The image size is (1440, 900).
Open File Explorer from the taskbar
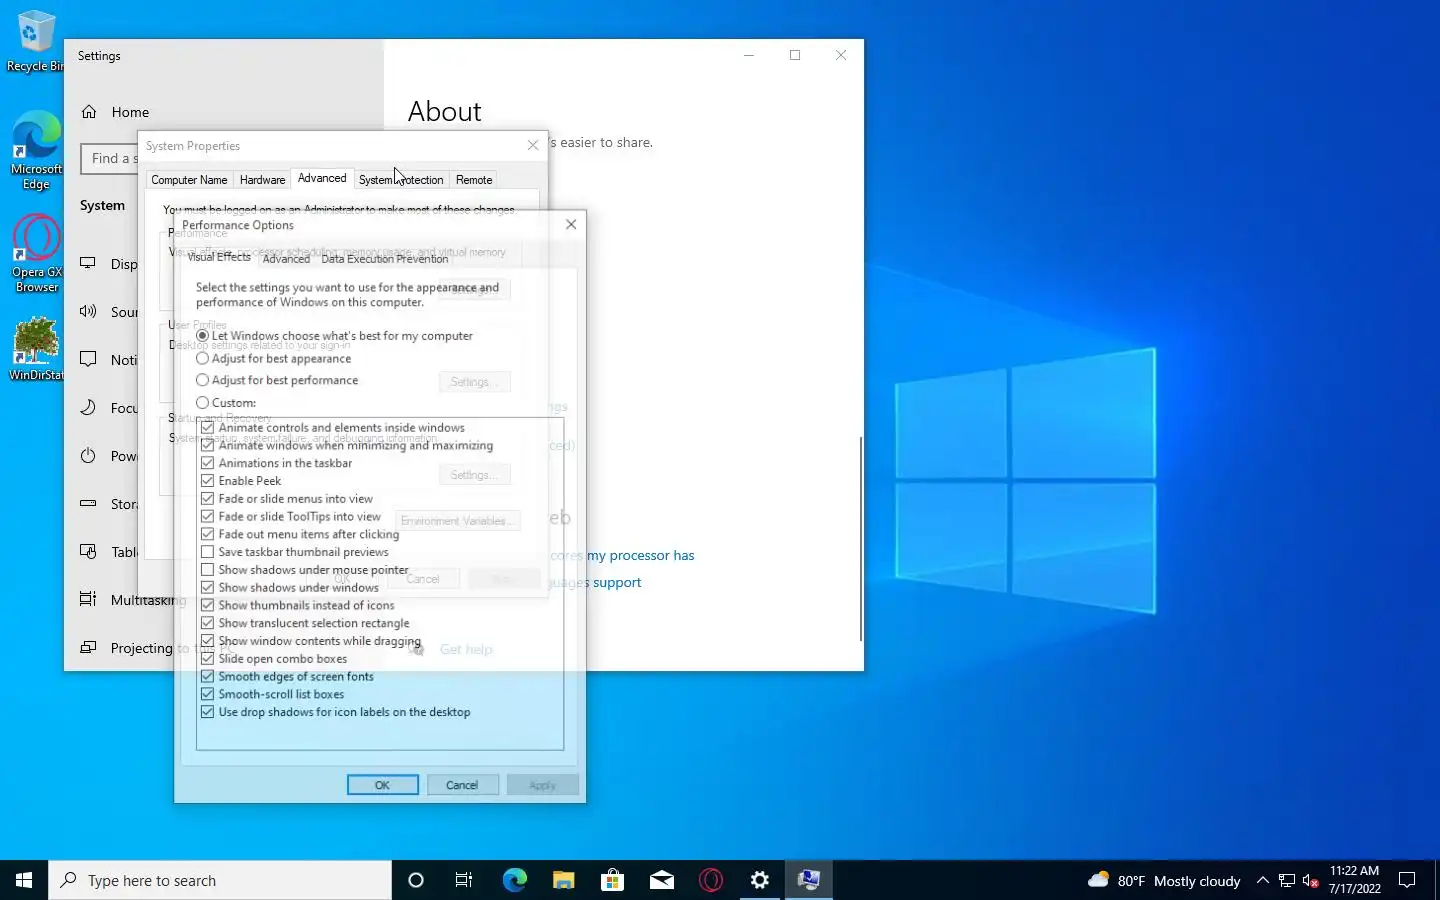(564, 880)
